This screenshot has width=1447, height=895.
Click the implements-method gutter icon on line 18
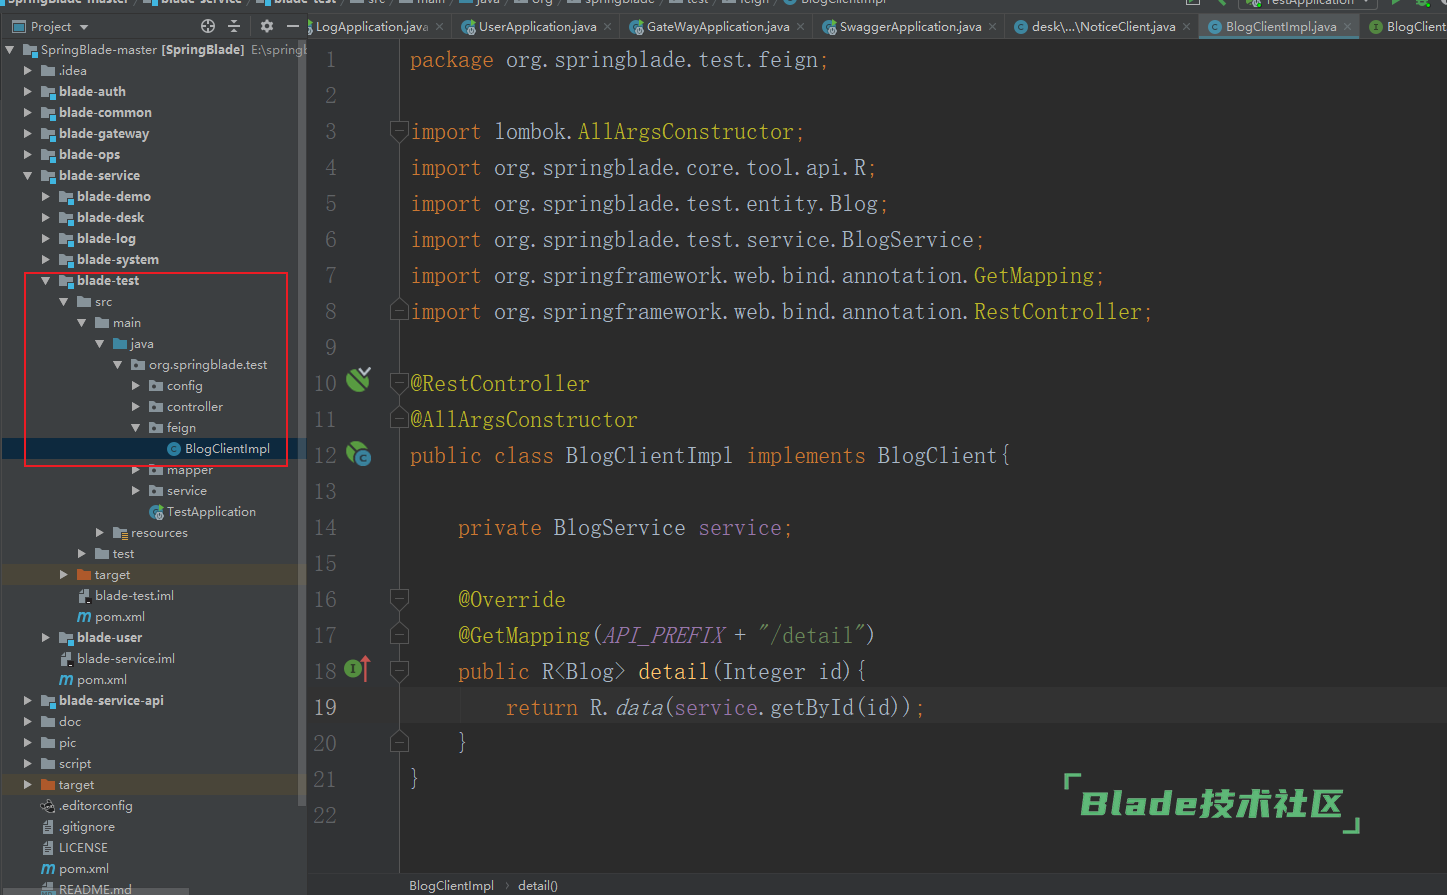coord(358,669)
